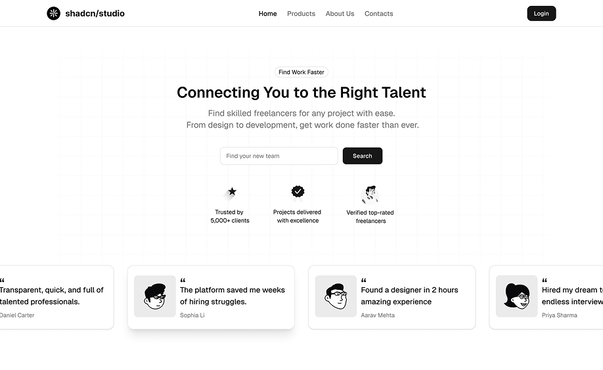Click the shadcn/studio round logo icon

[53, 13]
